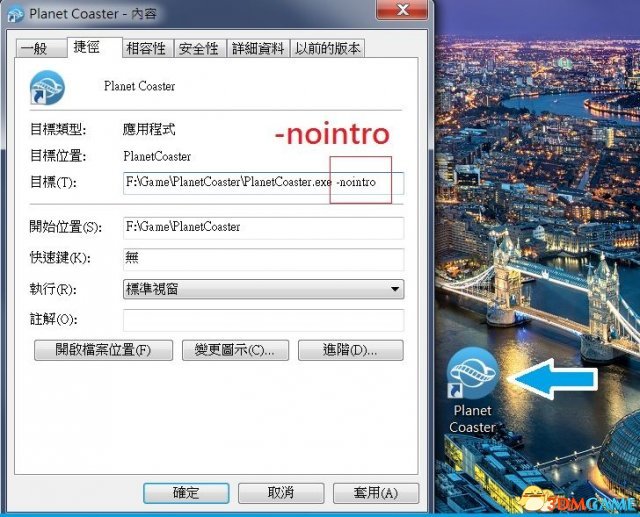
Task: Click the 快速鍵(K) shortcut key field
Action: click(x=263, y=259)
